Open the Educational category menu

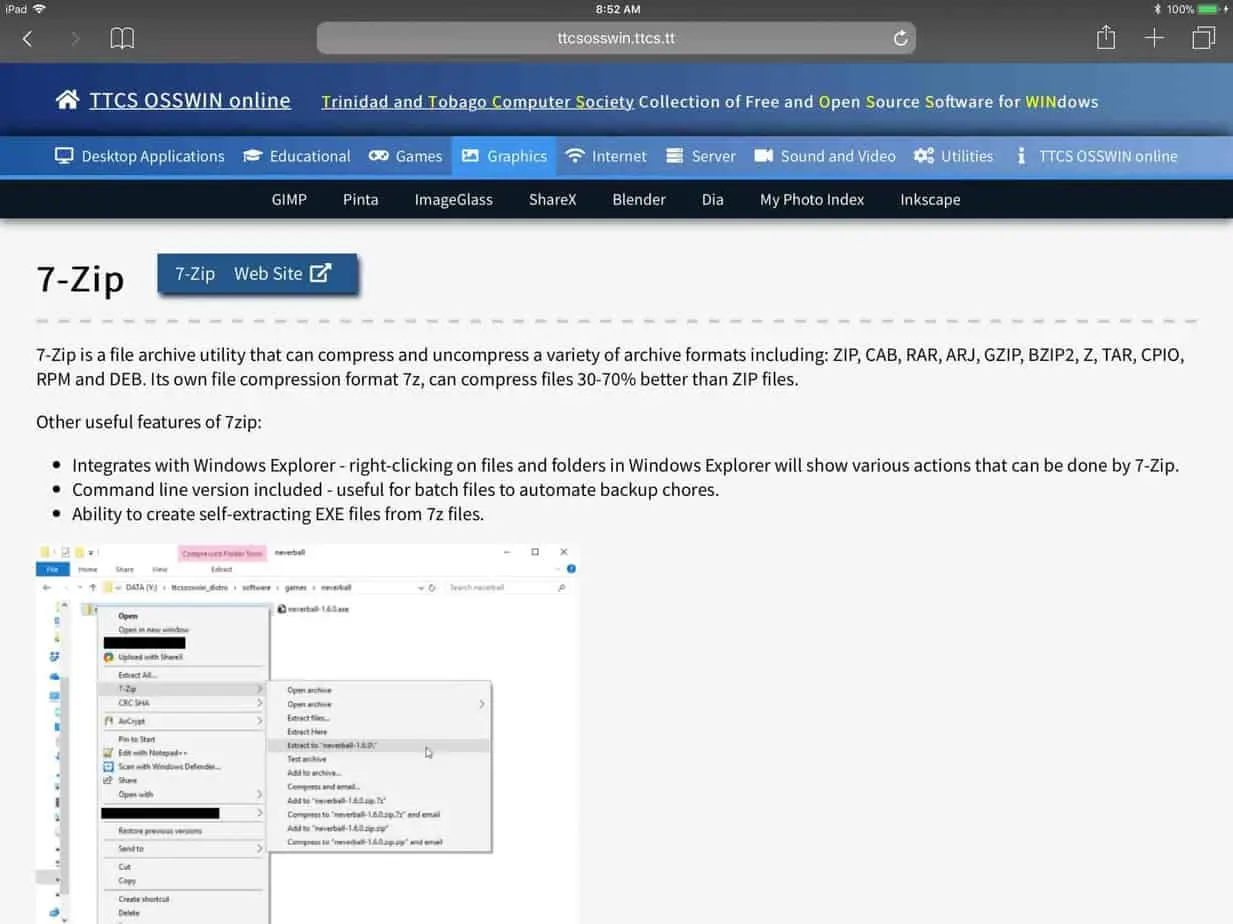(x=309, y=156)
